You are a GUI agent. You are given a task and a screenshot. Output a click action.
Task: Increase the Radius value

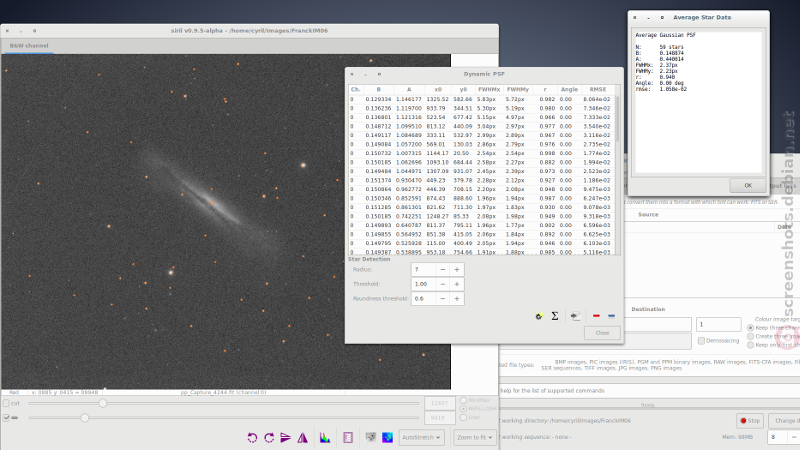pos(457,269)
